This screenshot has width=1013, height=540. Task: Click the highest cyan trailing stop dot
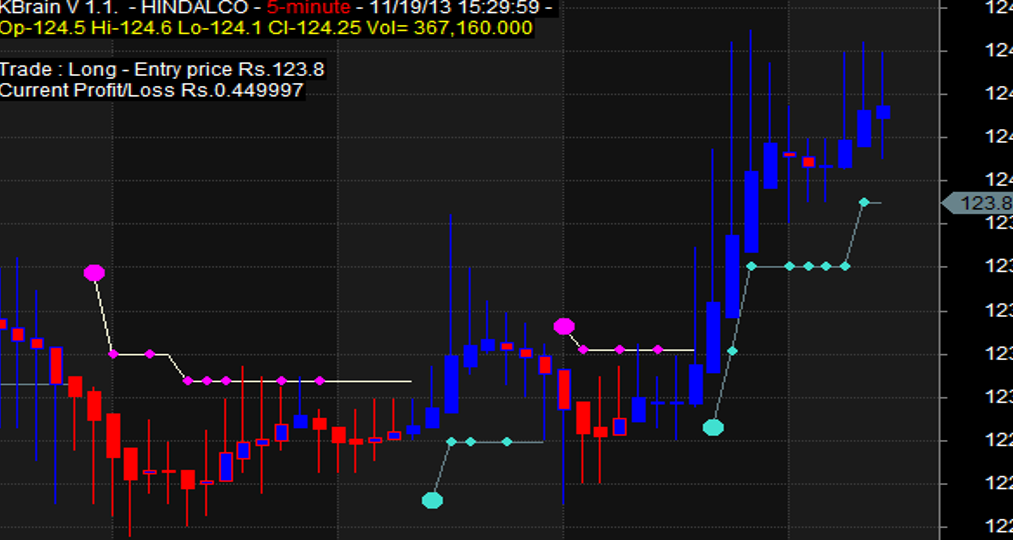864,203
